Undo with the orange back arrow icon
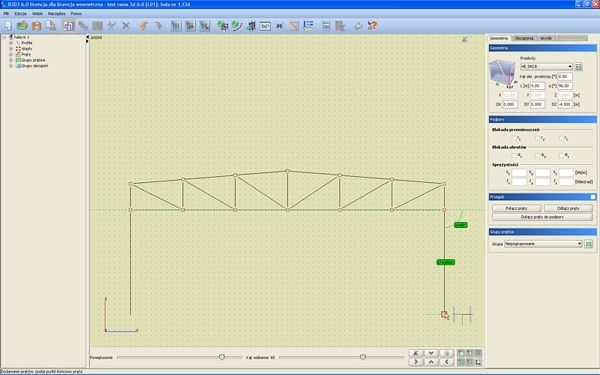 pyautogui.click(x=144, y=26)
